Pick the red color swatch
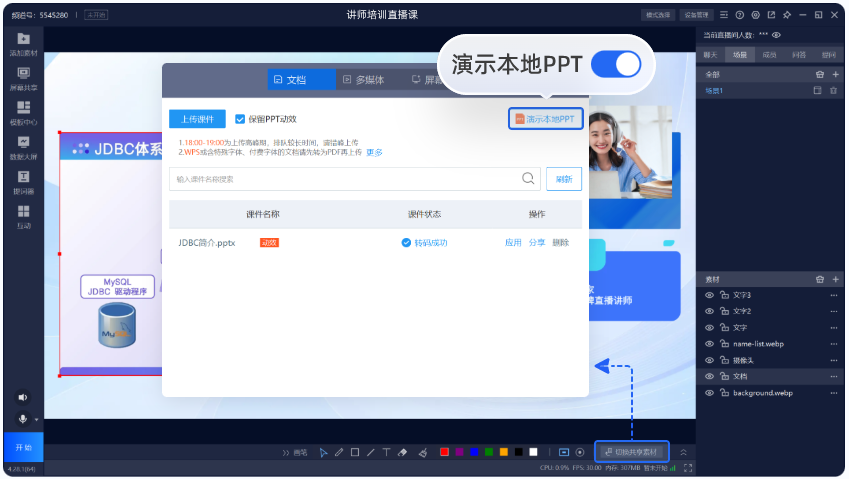Viewport: 849px width, 479px height. point(445,452)
